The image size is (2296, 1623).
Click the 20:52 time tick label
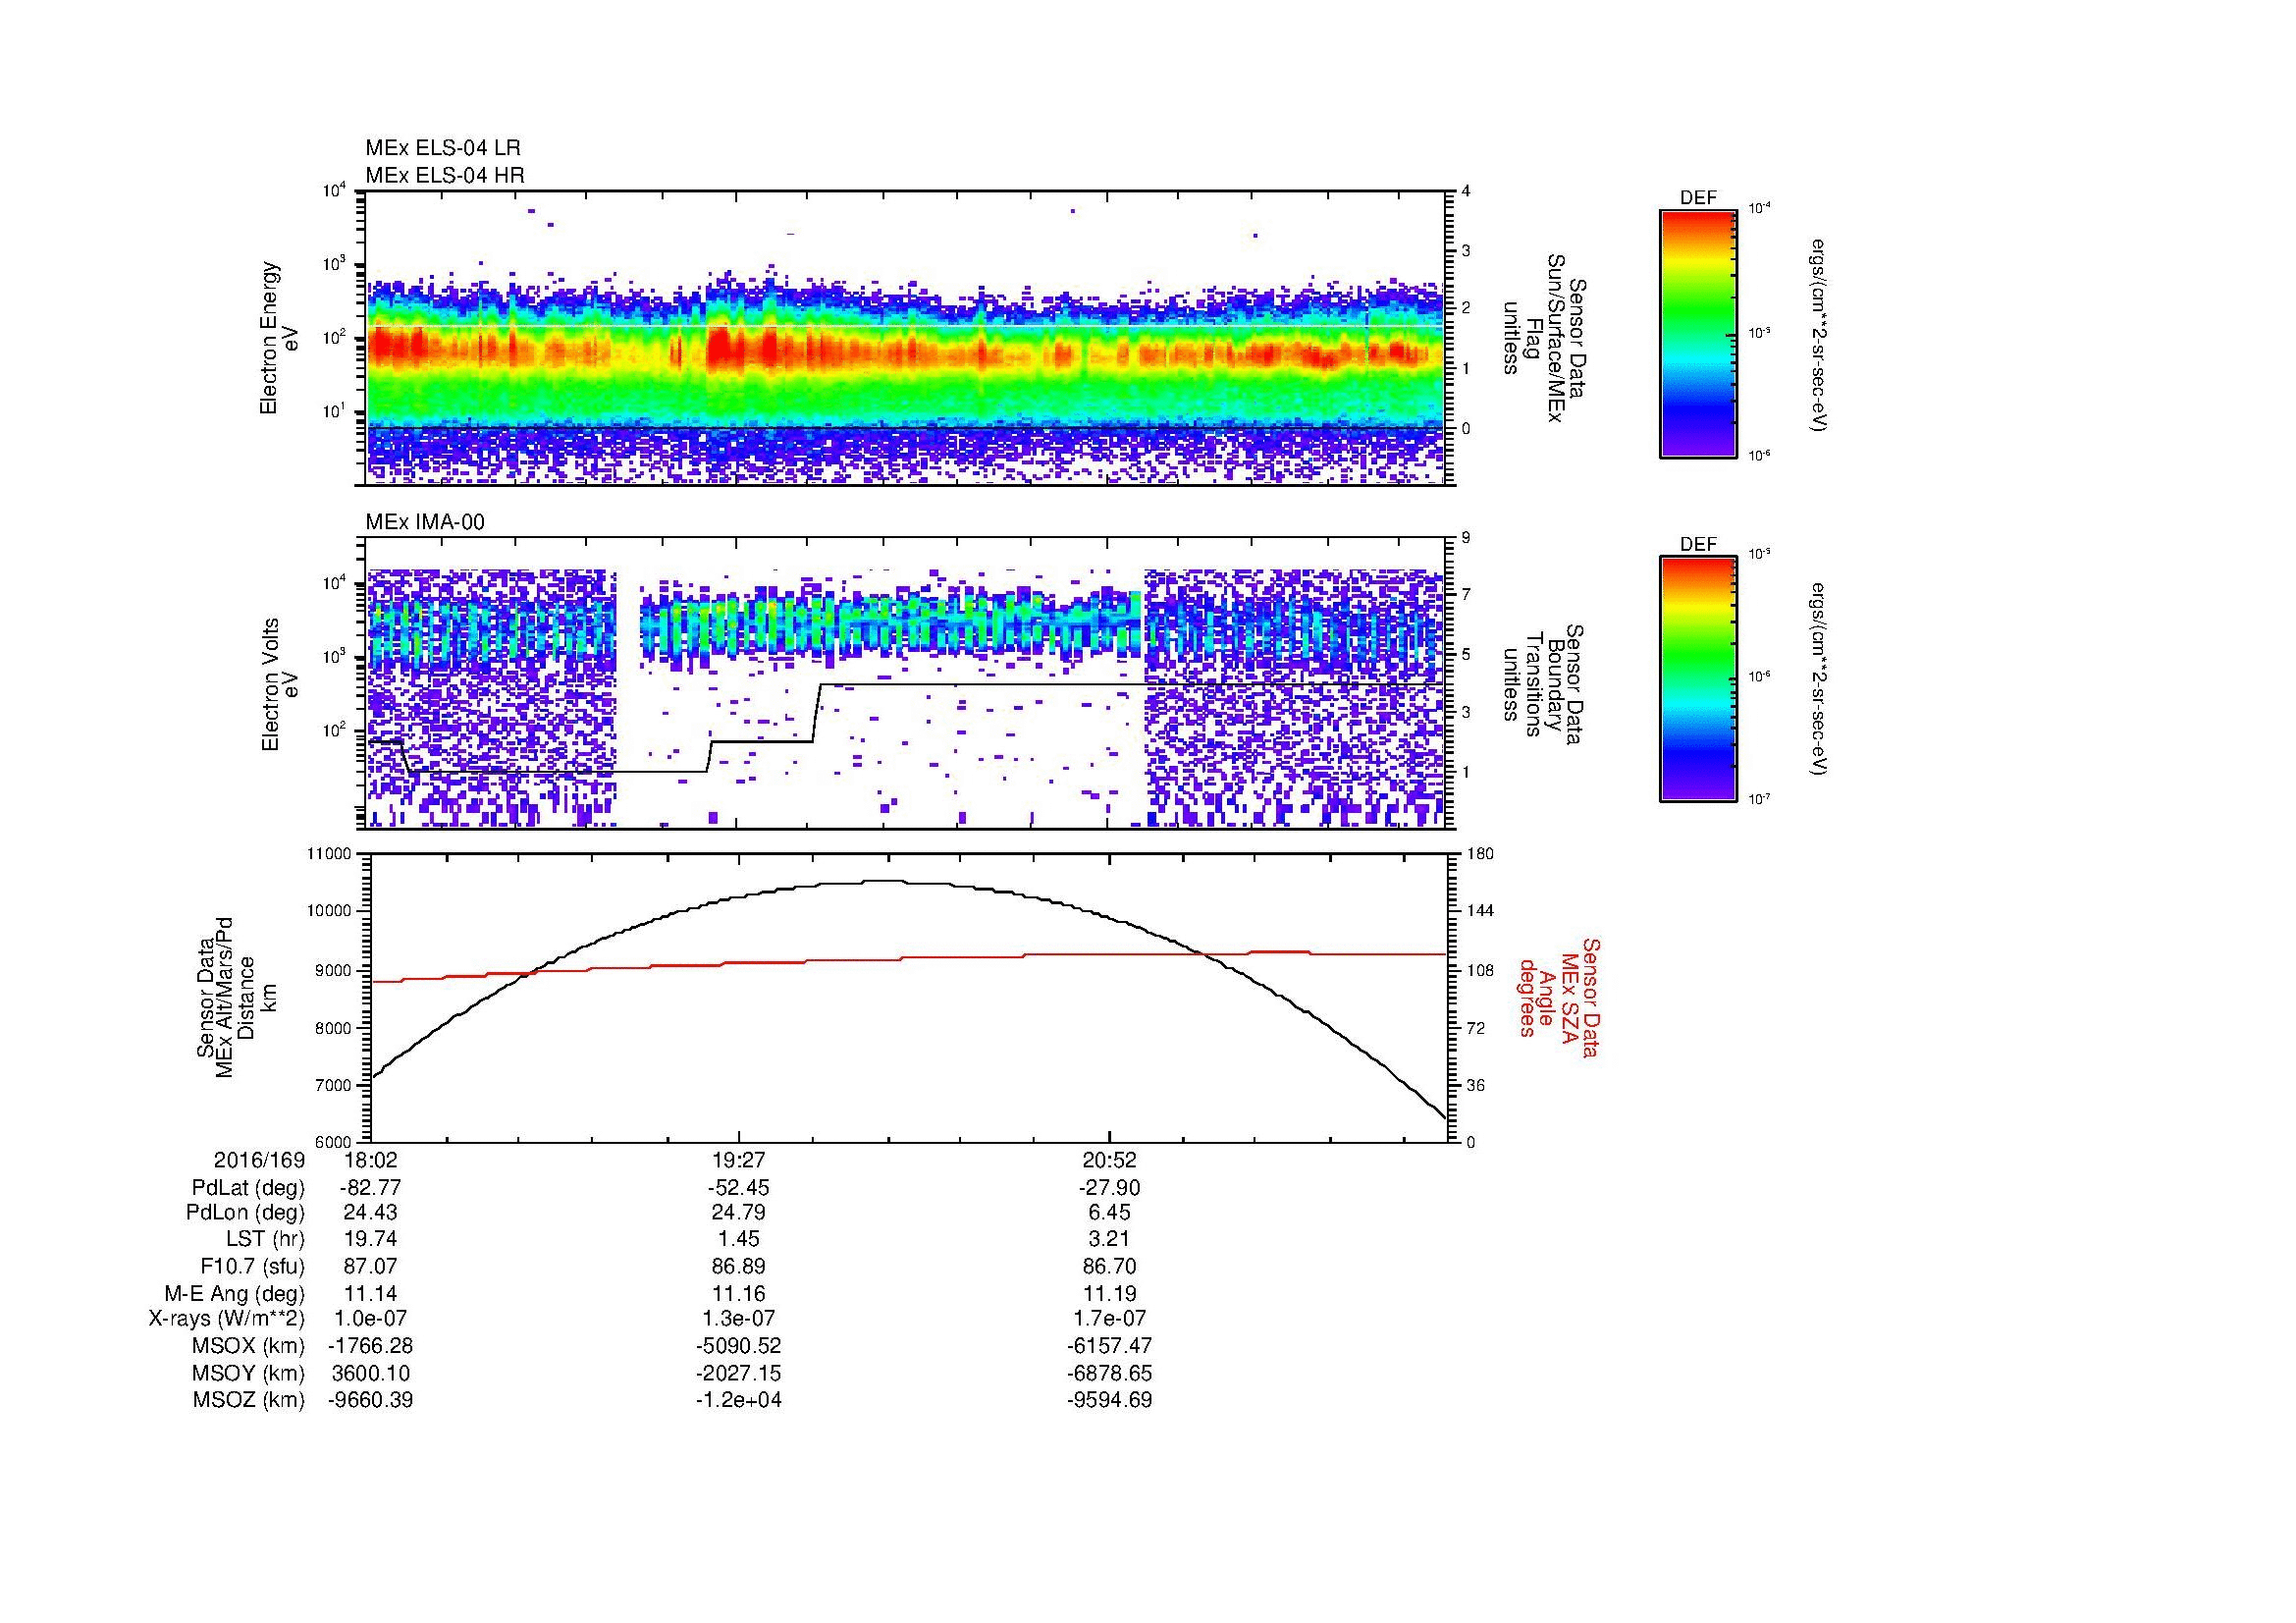coord(1109,1160)
